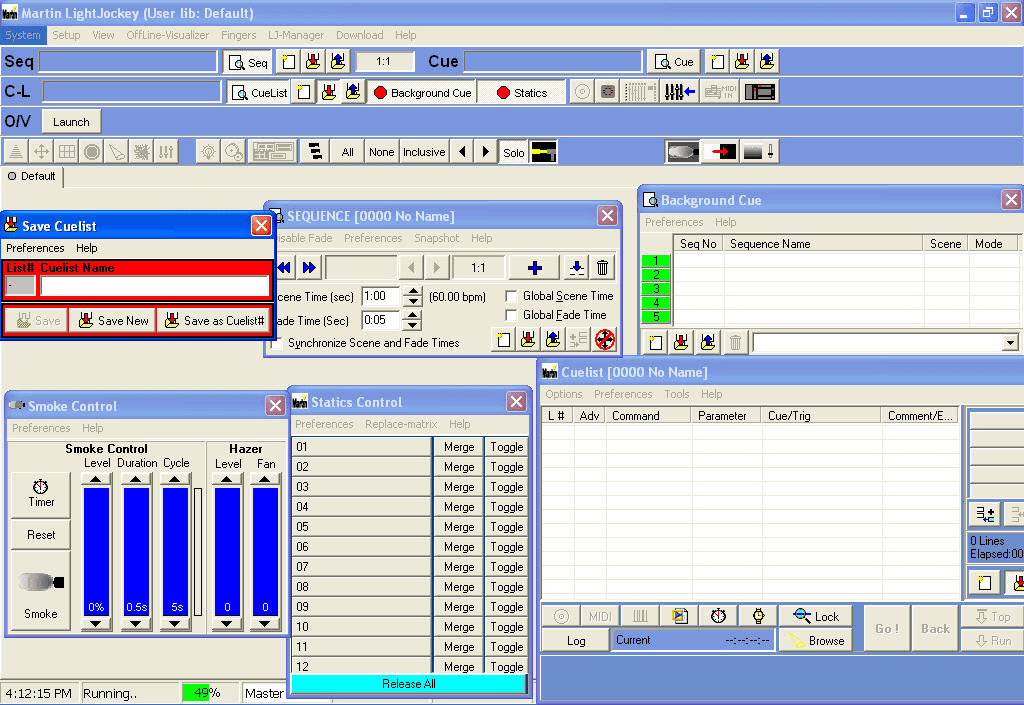Click the smoke Level blue slider
1024x705 pixels.
tap(96, 550)
